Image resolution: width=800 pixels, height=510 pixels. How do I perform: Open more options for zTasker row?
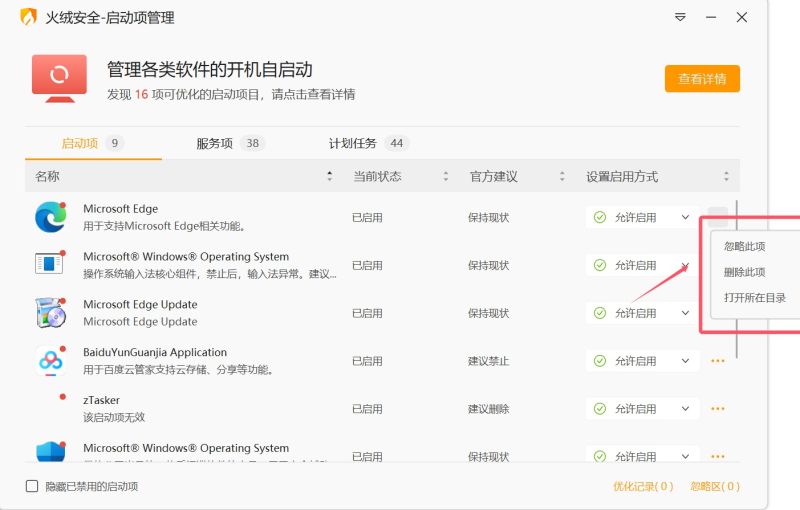click(718, 409)
